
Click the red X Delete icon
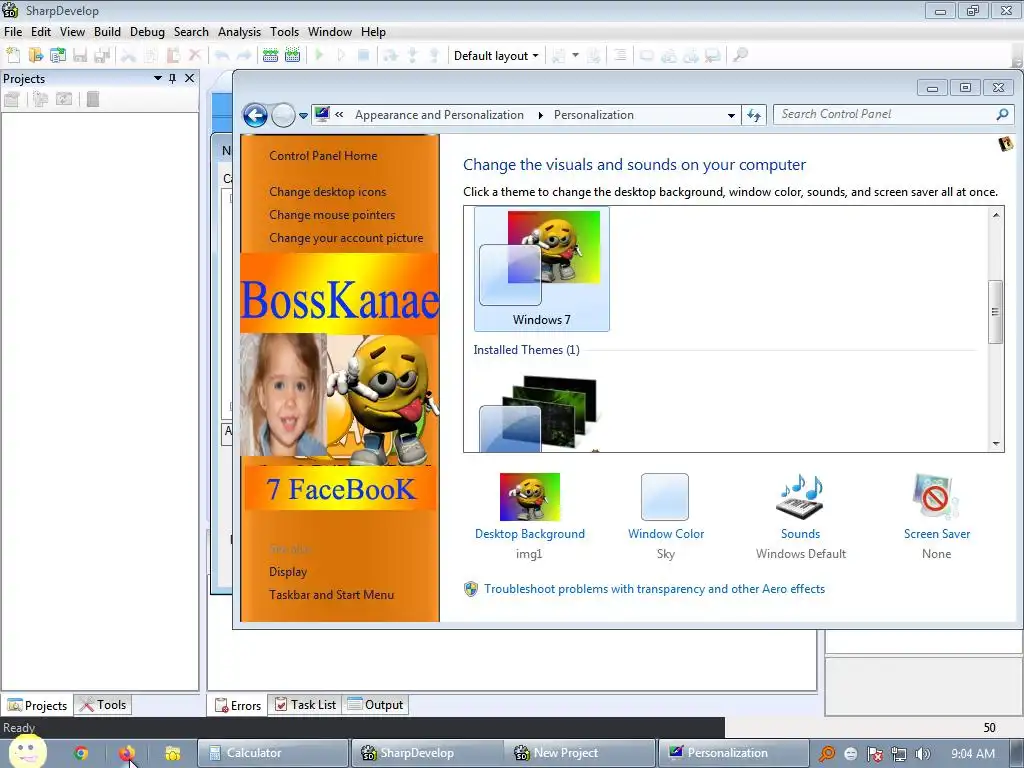[195, 56]
